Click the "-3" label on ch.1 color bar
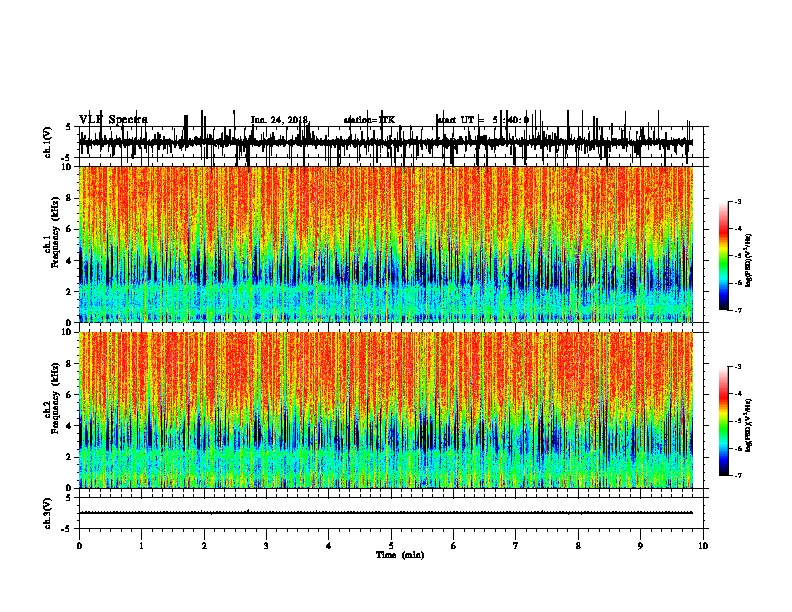This screenshot has width=792, height=612. click(737, 202)
